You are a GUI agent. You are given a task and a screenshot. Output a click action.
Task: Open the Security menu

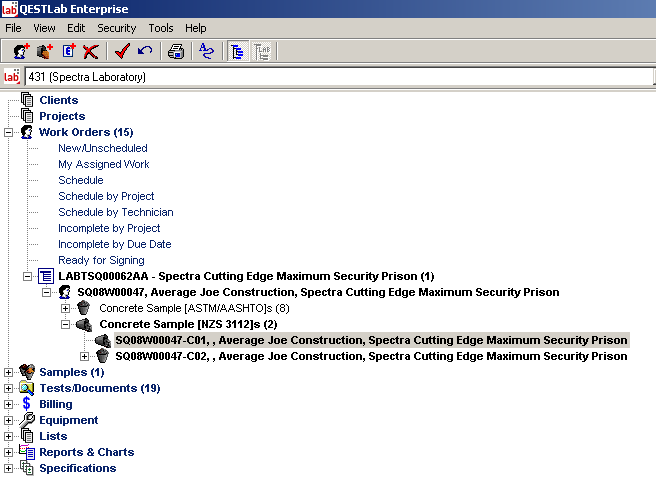tap(116, 28)
